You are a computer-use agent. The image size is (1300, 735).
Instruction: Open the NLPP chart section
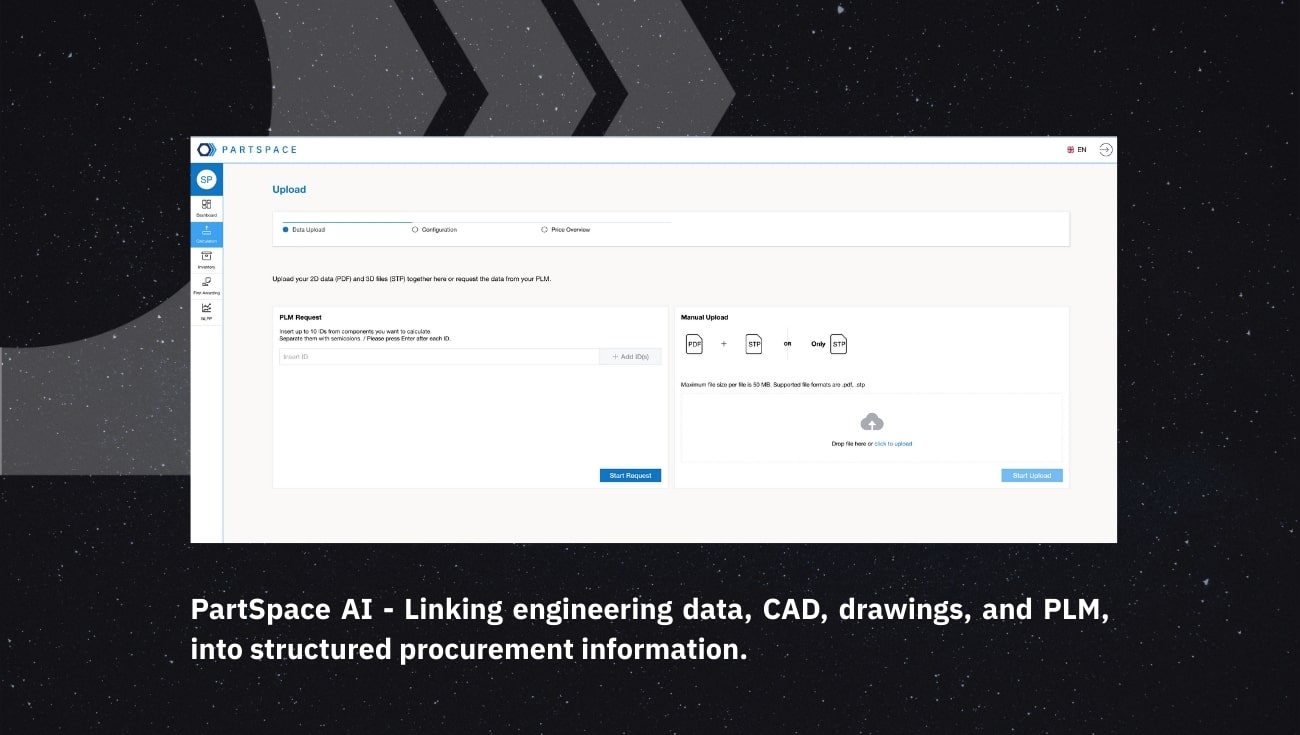tap(206, 313)
